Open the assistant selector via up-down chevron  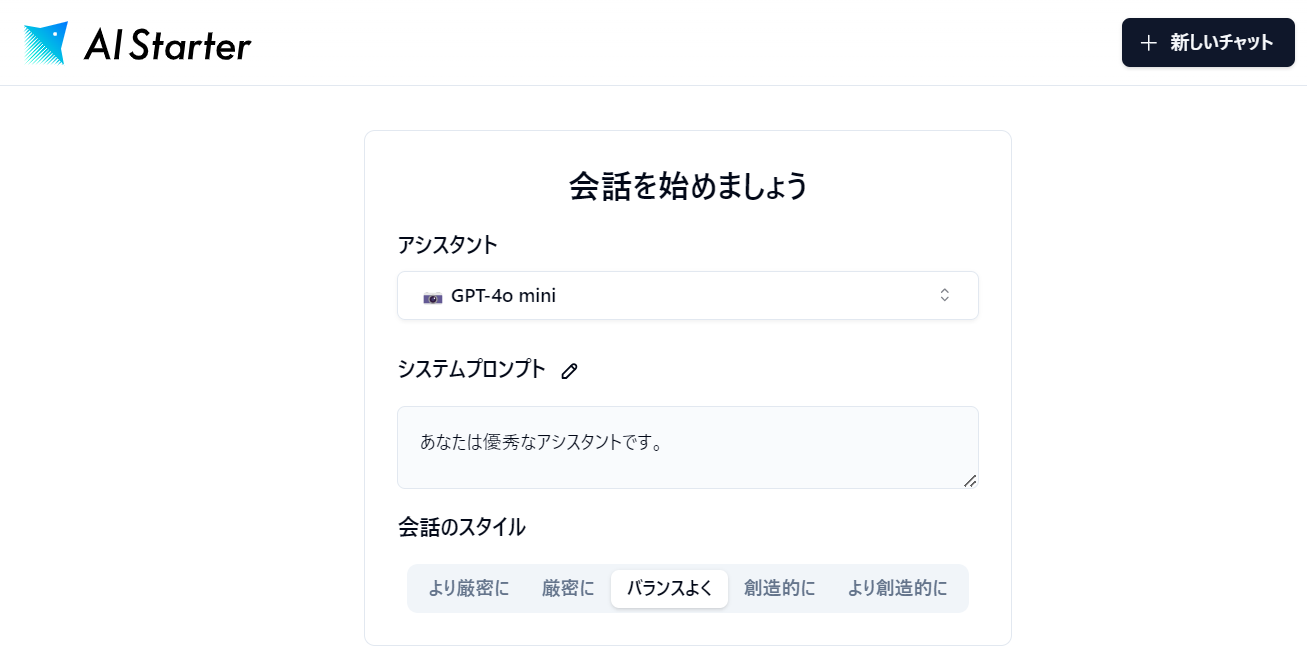(x=944, y=296)
